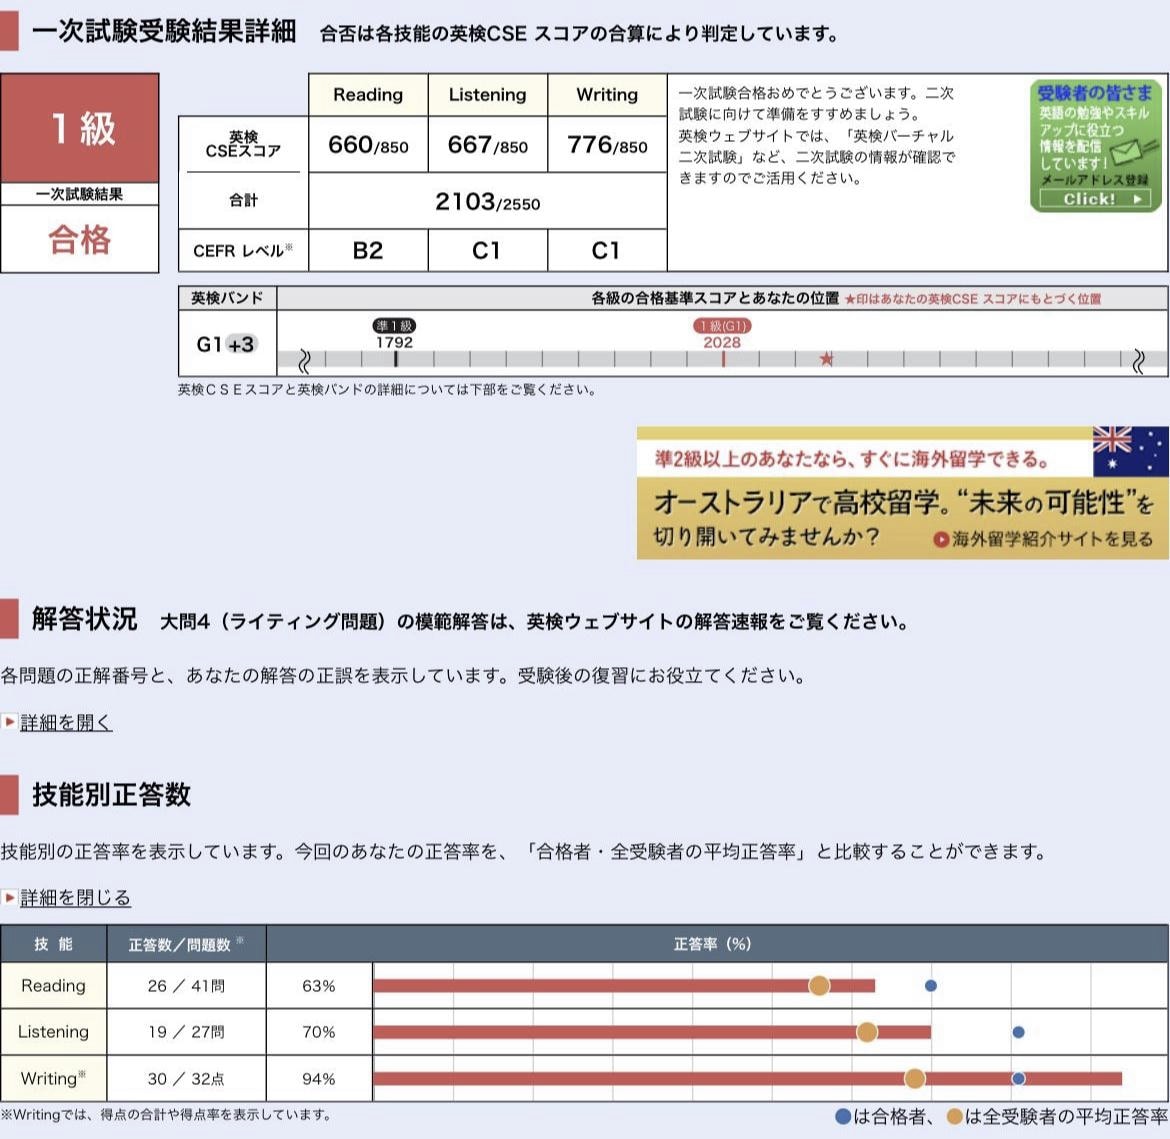Click the Listening C1 CEFR cell

pyautogui.click(x=487, y=250)
